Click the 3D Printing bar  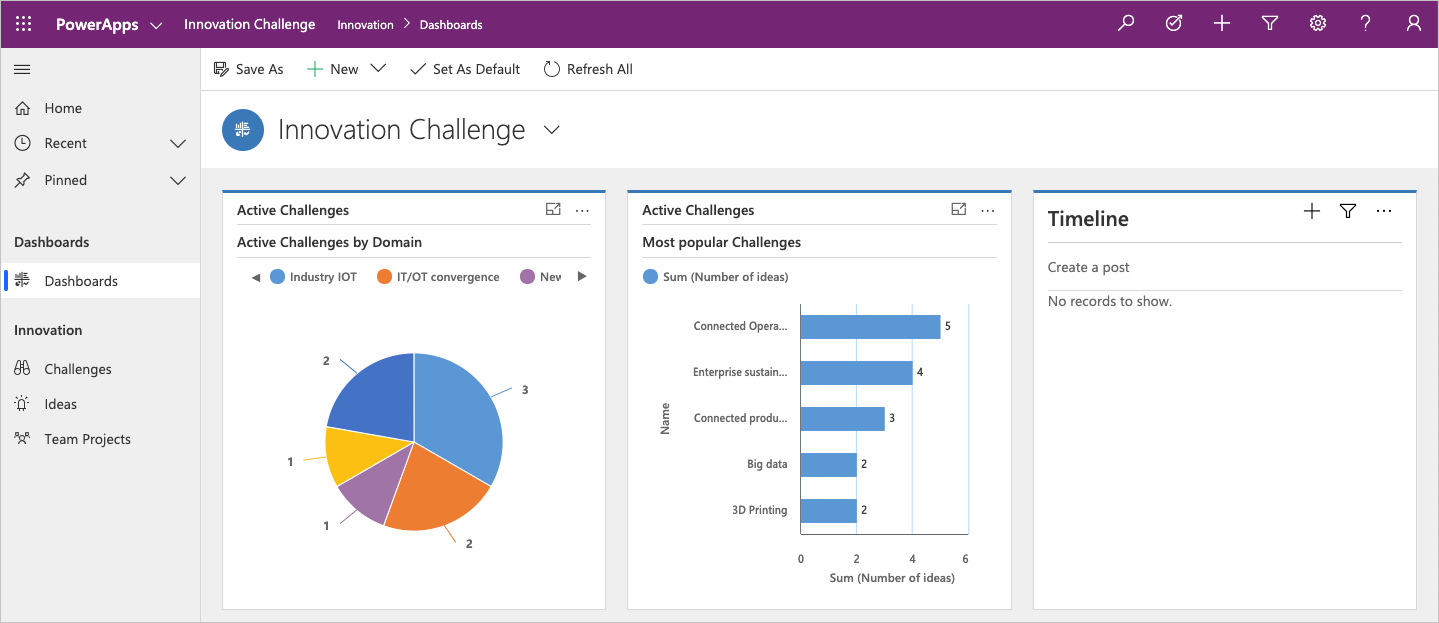click(829, 511)
